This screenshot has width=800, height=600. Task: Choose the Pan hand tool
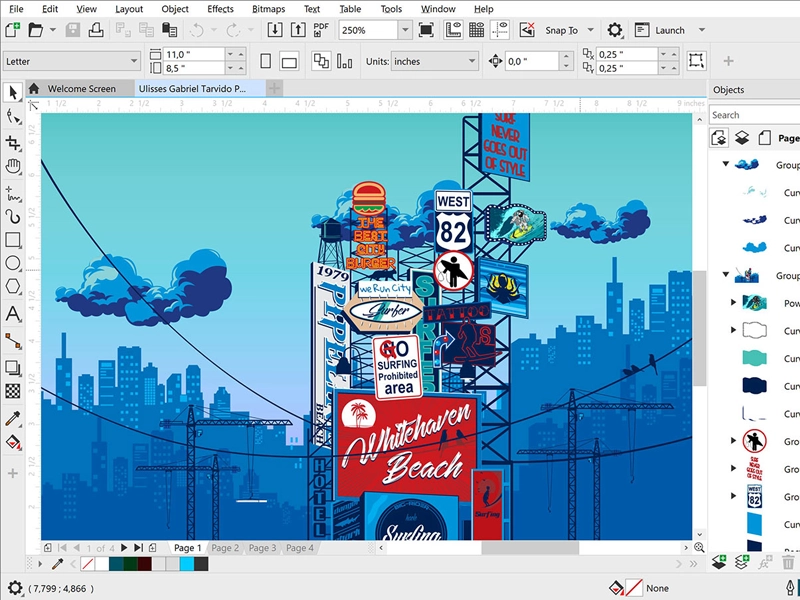coord(13,166)
